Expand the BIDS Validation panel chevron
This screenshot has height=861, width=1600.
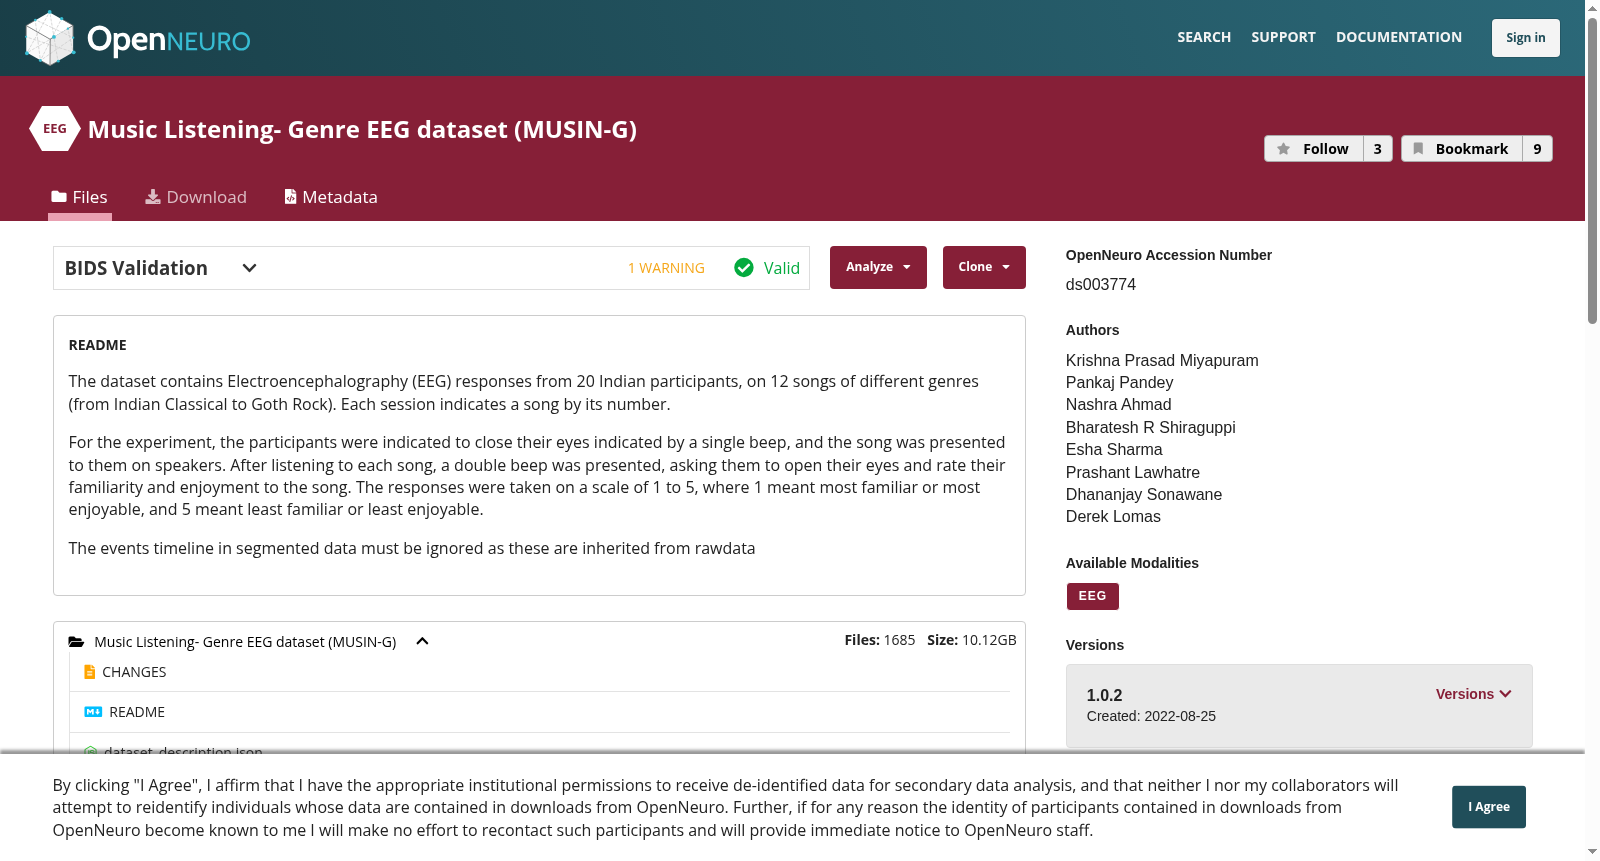coord(250,268)
